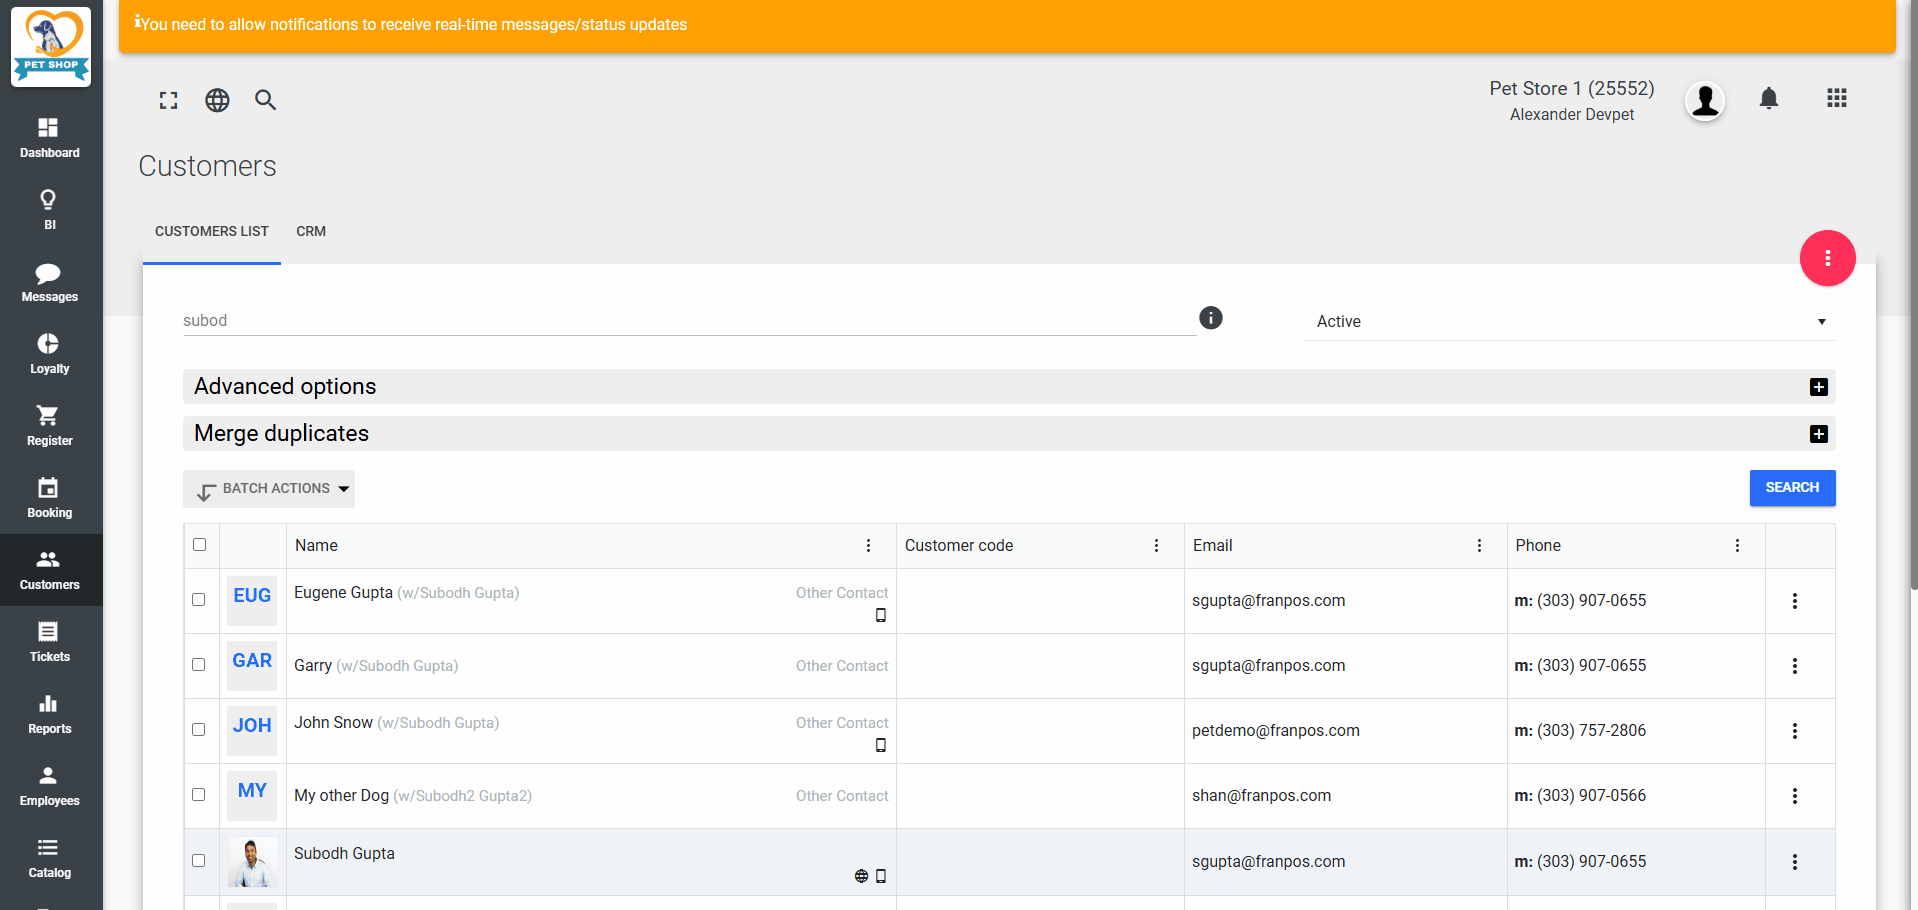Click phone number (303) 757-2806
The image size is (1918, 910).
click(x=1591, y=731)
